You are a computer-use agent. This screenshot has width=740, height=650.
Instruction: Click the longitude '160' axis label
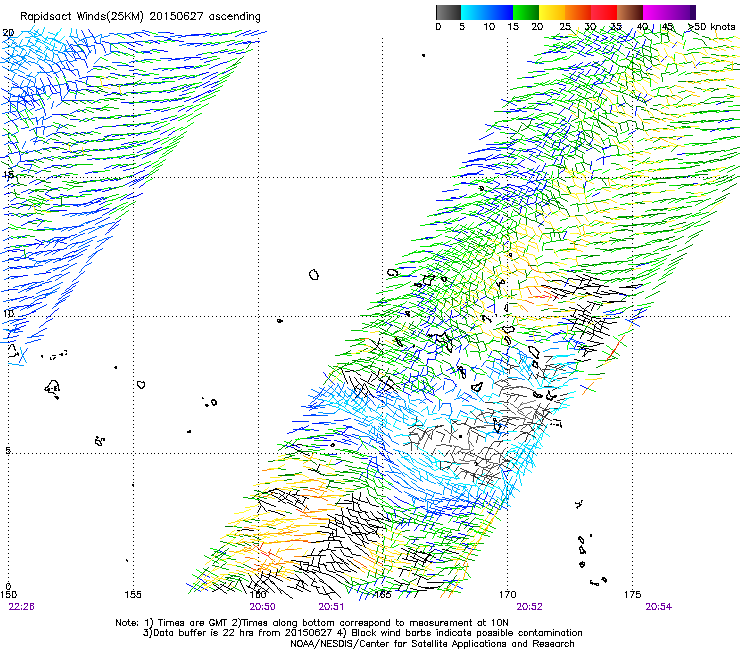click(x=258, y=594)
